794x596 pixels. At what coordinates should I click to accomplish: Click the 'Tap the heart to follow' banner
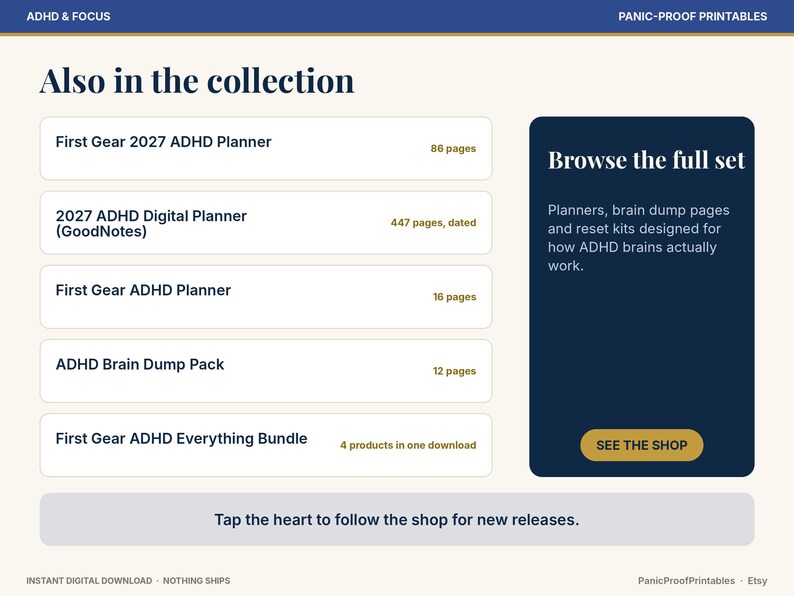tap(397, 520)
